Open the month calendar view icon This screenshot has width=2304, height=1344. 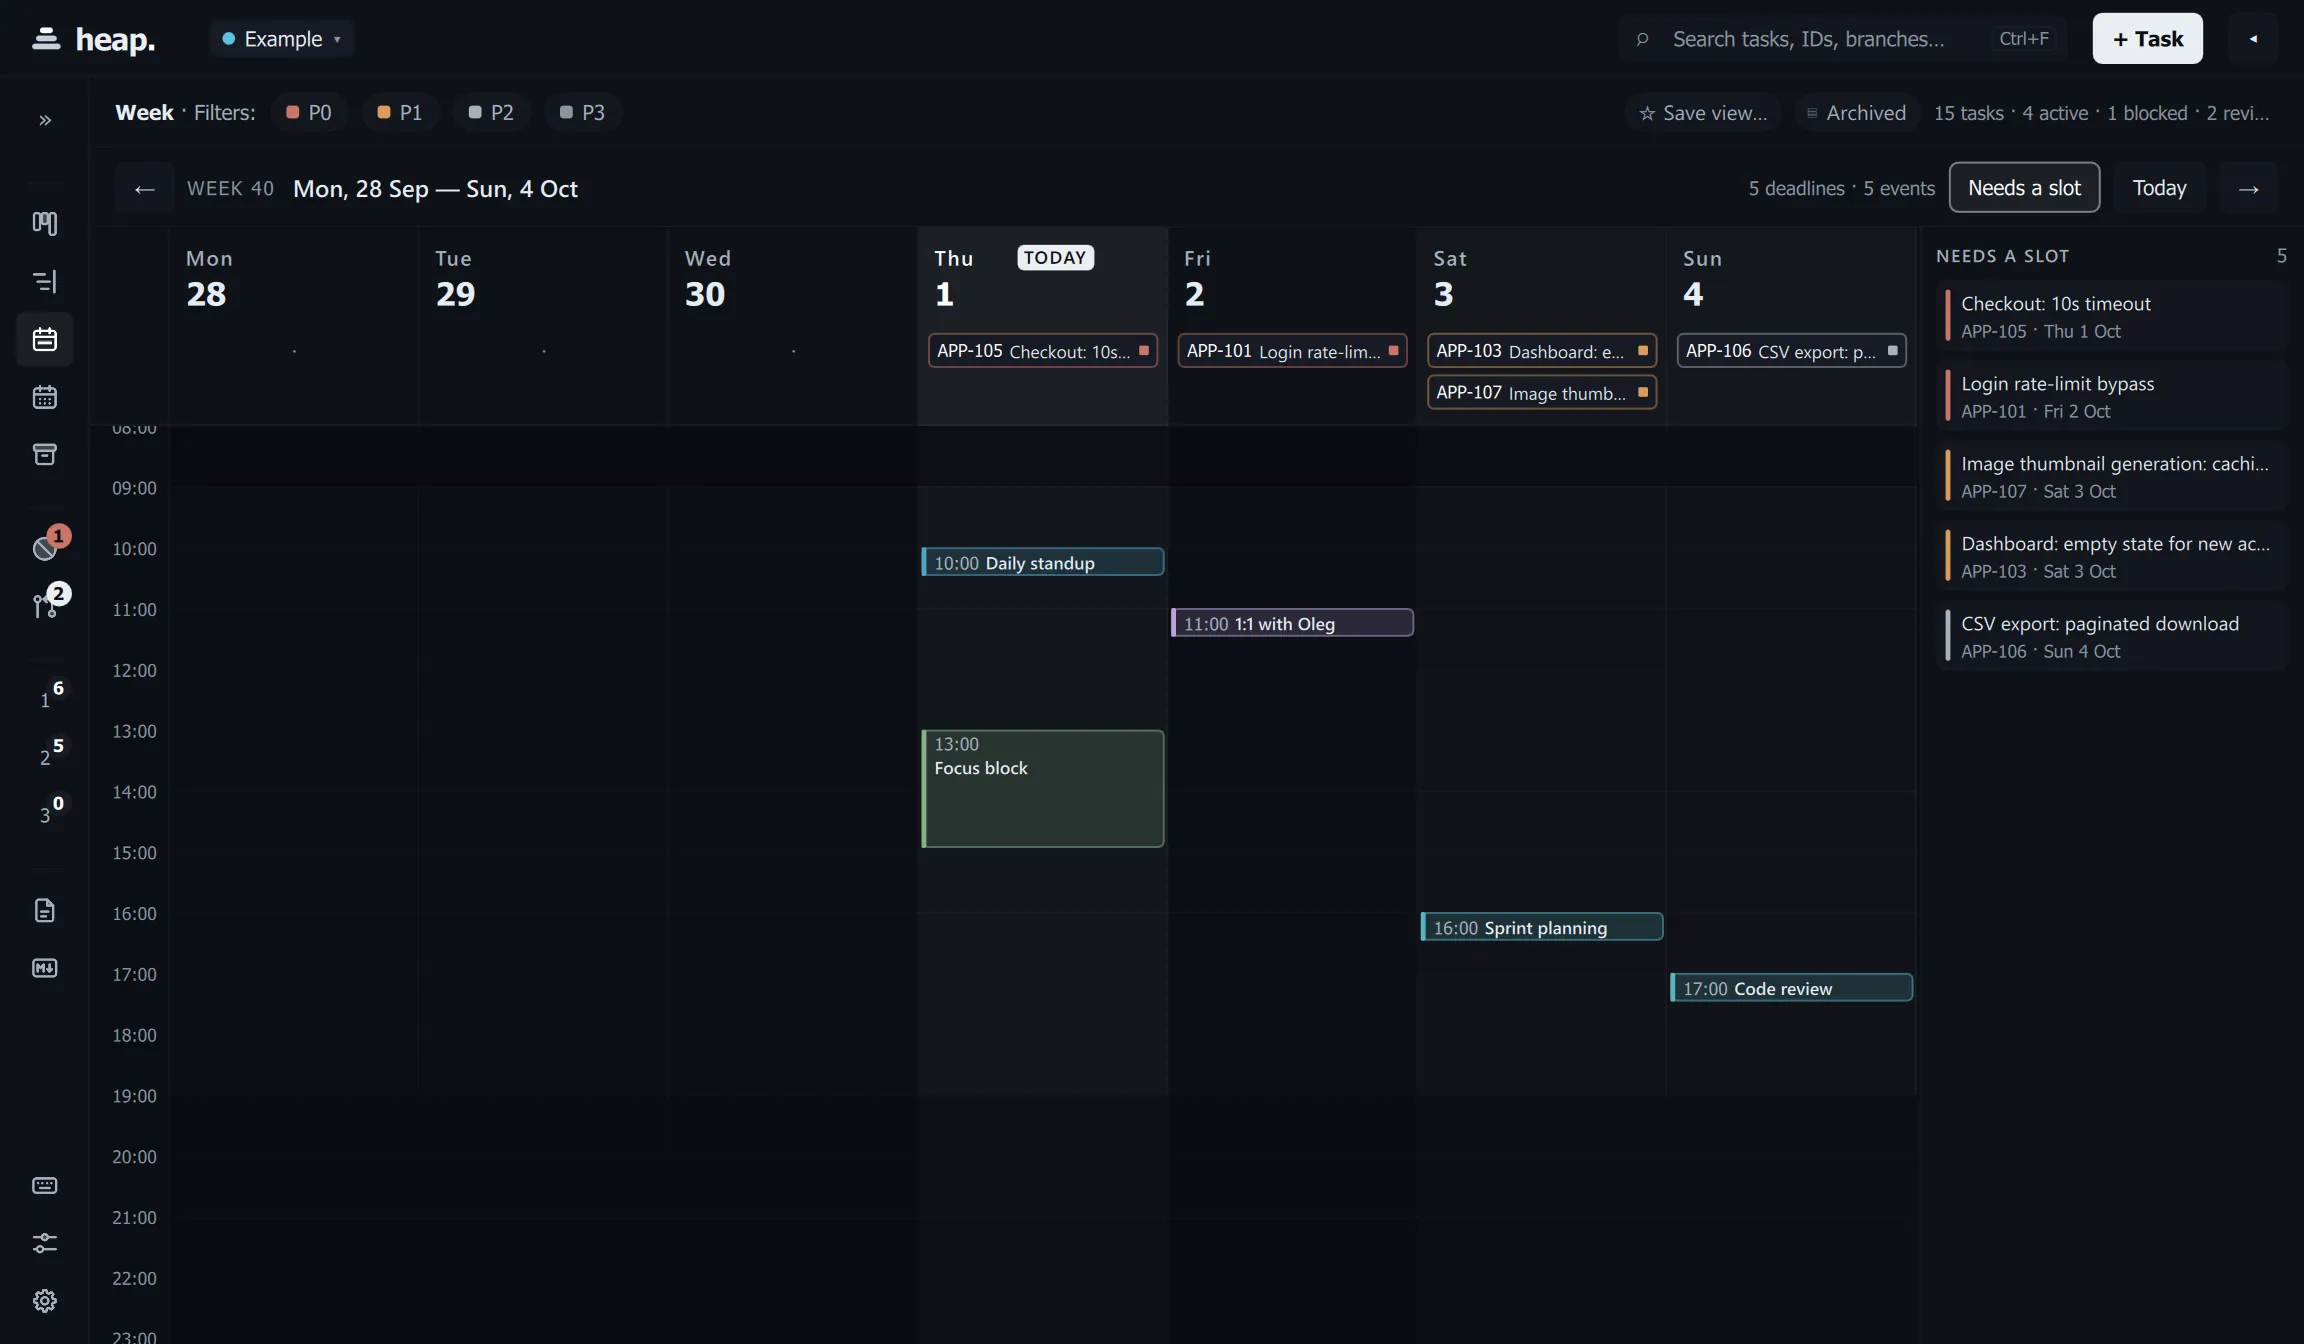tap(45, 397)
